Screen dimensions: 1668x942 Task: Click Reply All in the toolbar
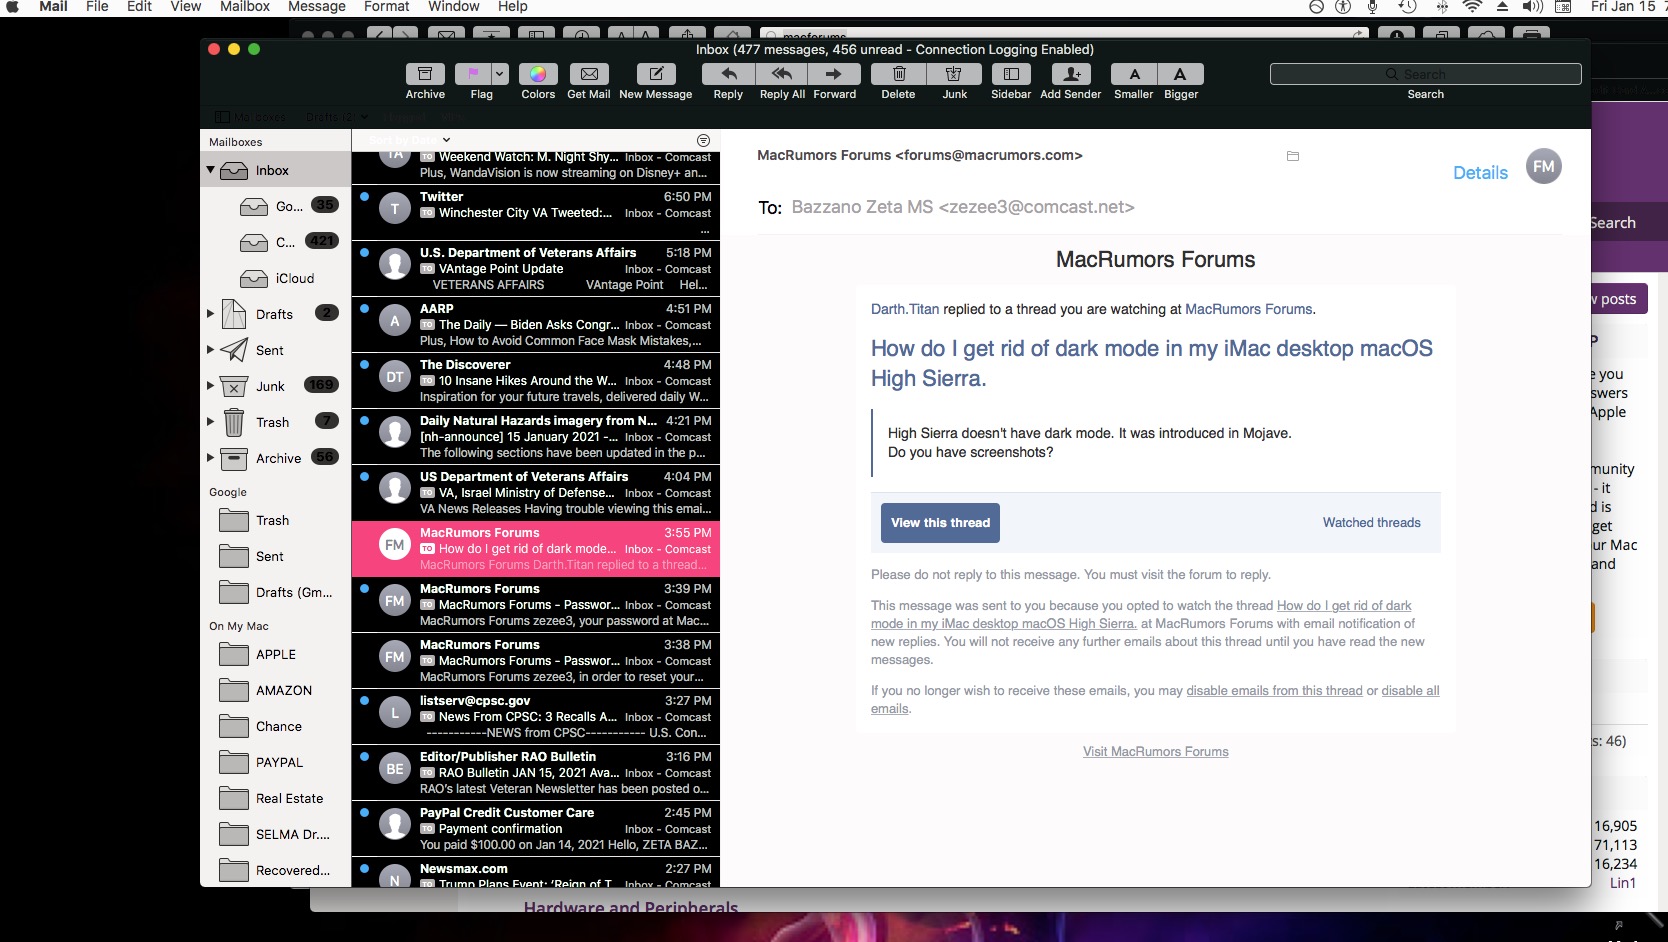782,74
